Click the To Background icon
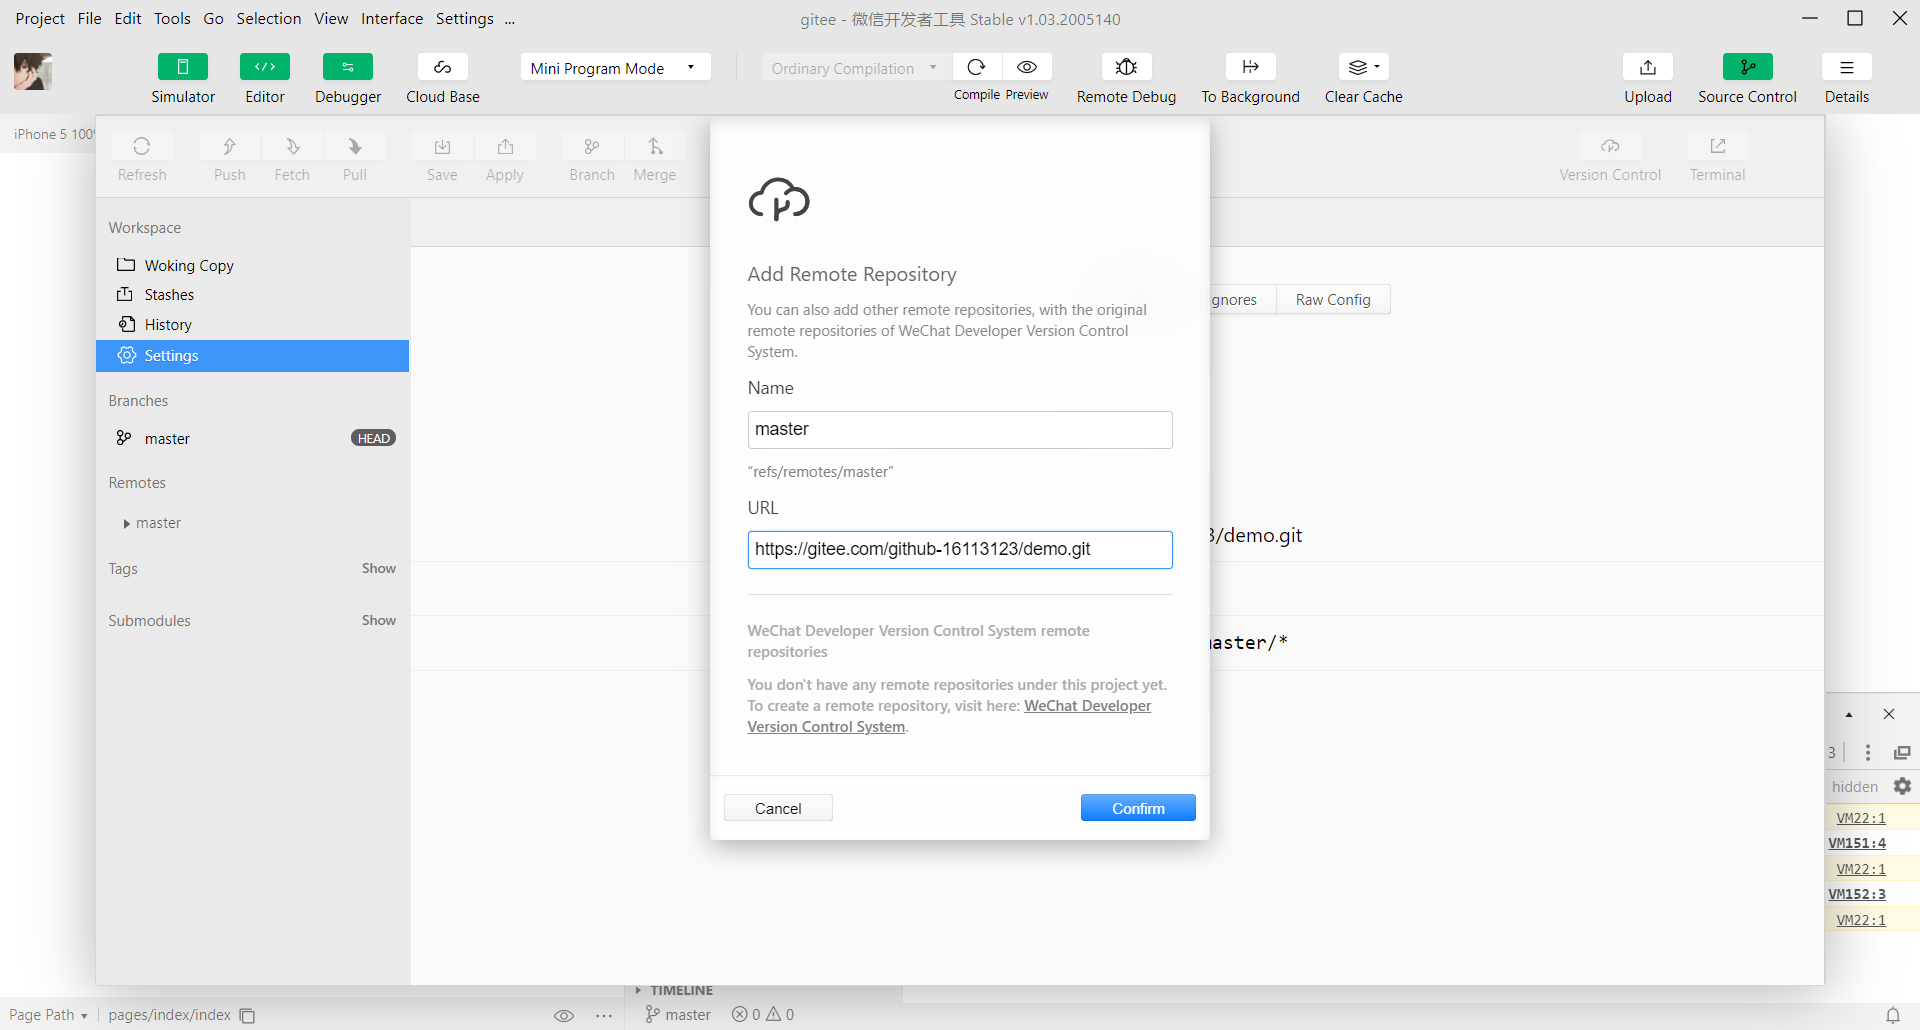The image size is (1920, 1030). (1250, 67)
